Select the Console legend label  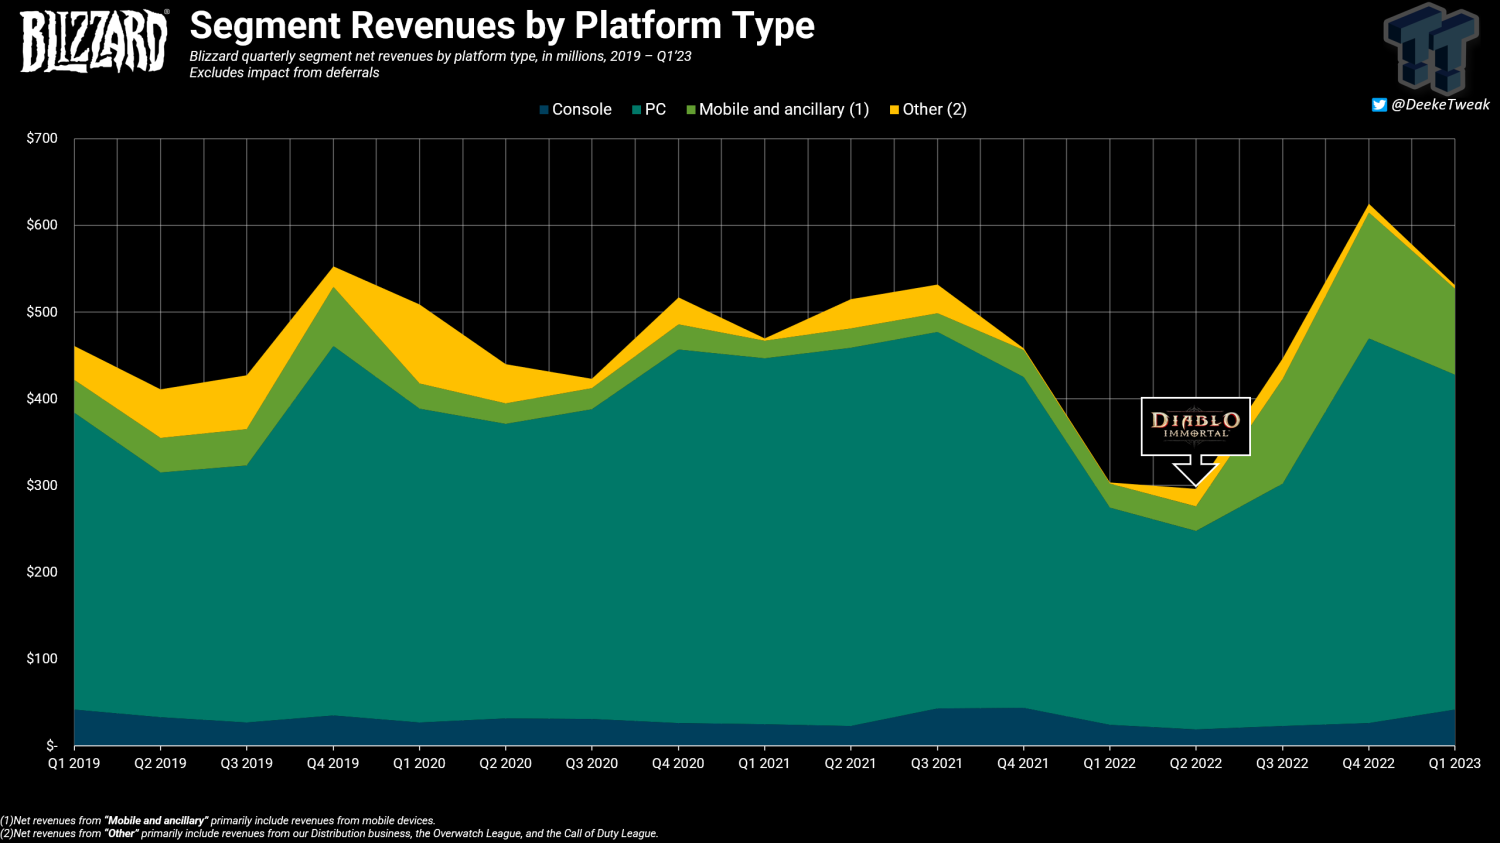point(582,110)
